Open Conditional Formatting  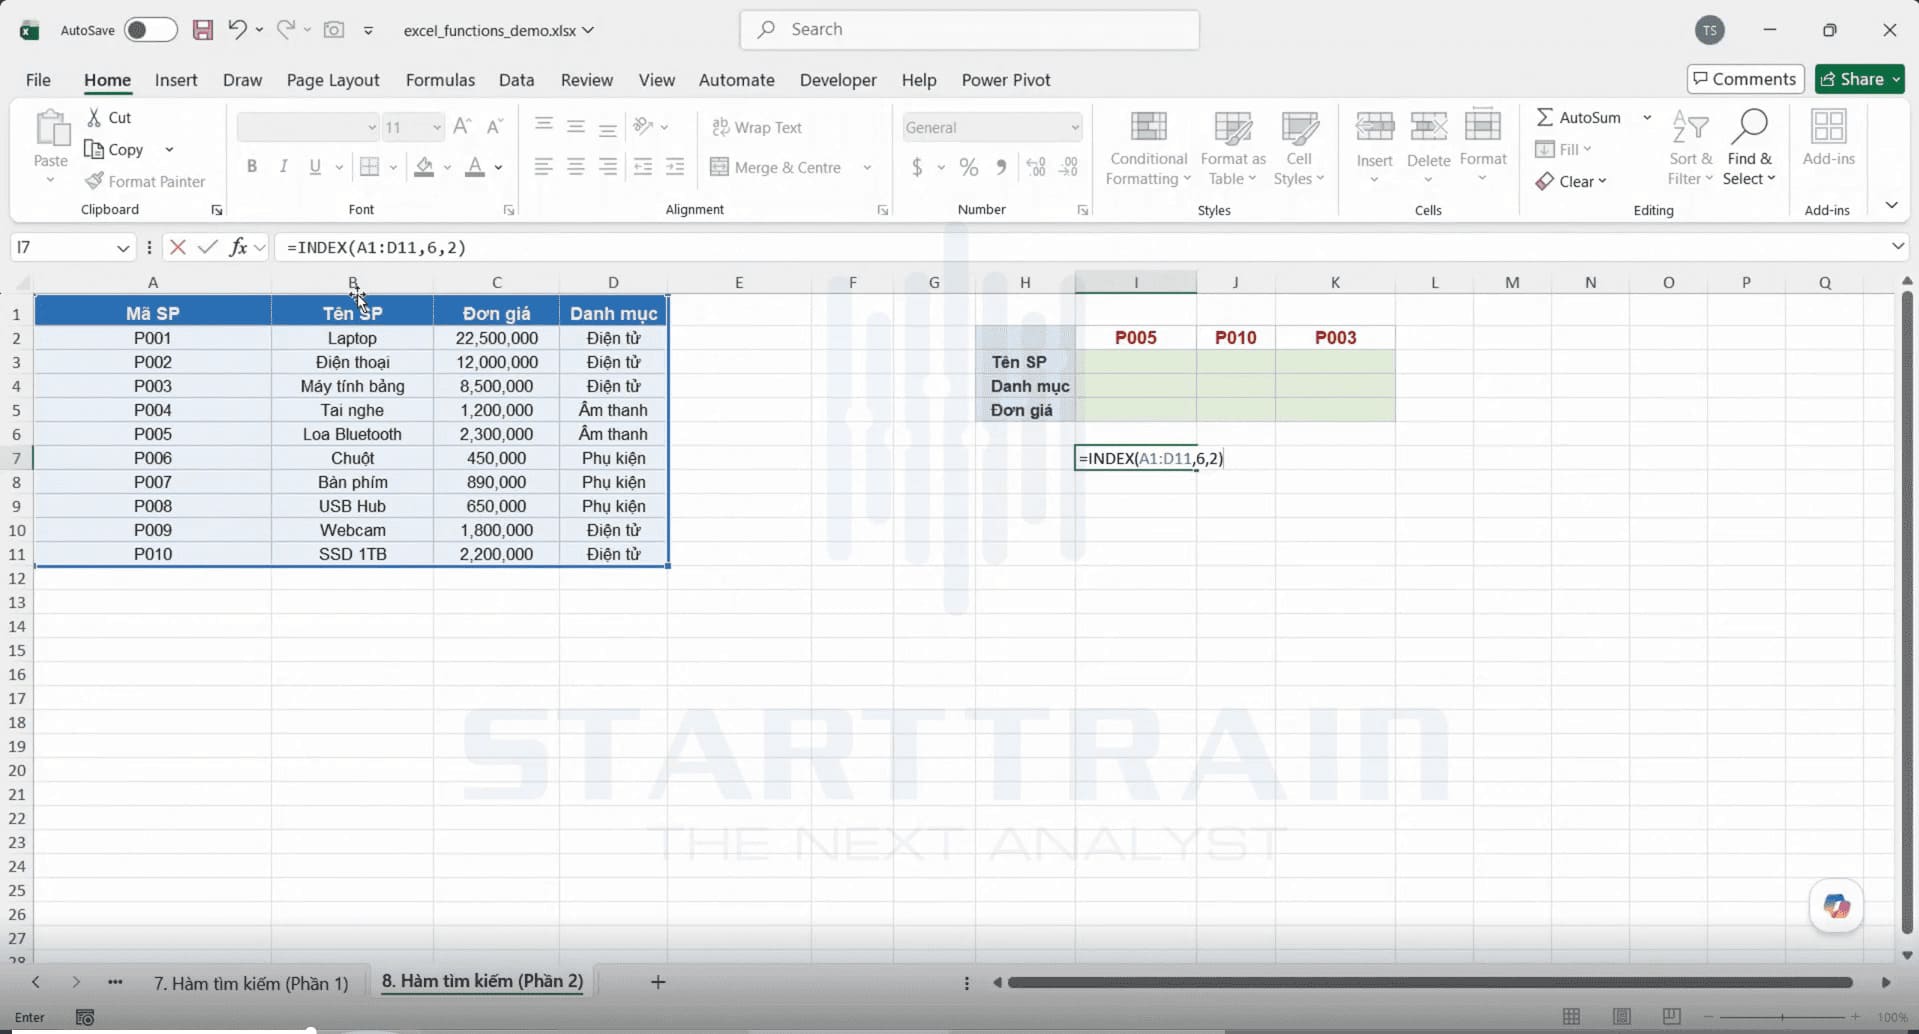tap(1148, 148)
